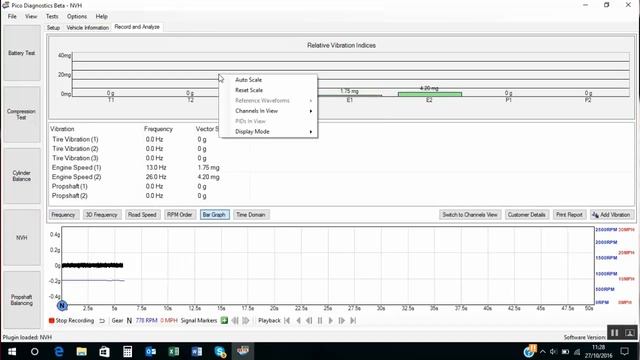Play backwards with the reverse arrow
This screenshot has height=360, width=640.
(298, 320)
